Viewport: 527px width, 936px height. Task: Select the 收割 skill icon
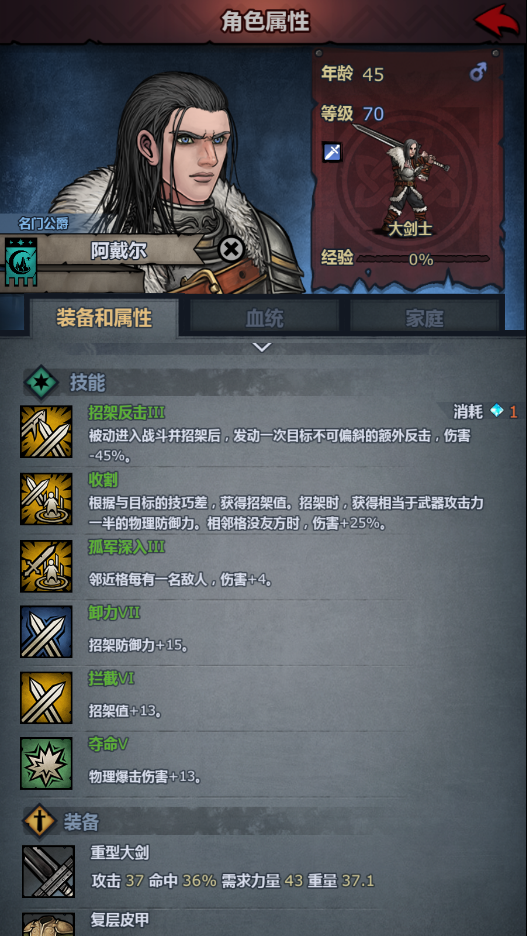tap(47, 499)
